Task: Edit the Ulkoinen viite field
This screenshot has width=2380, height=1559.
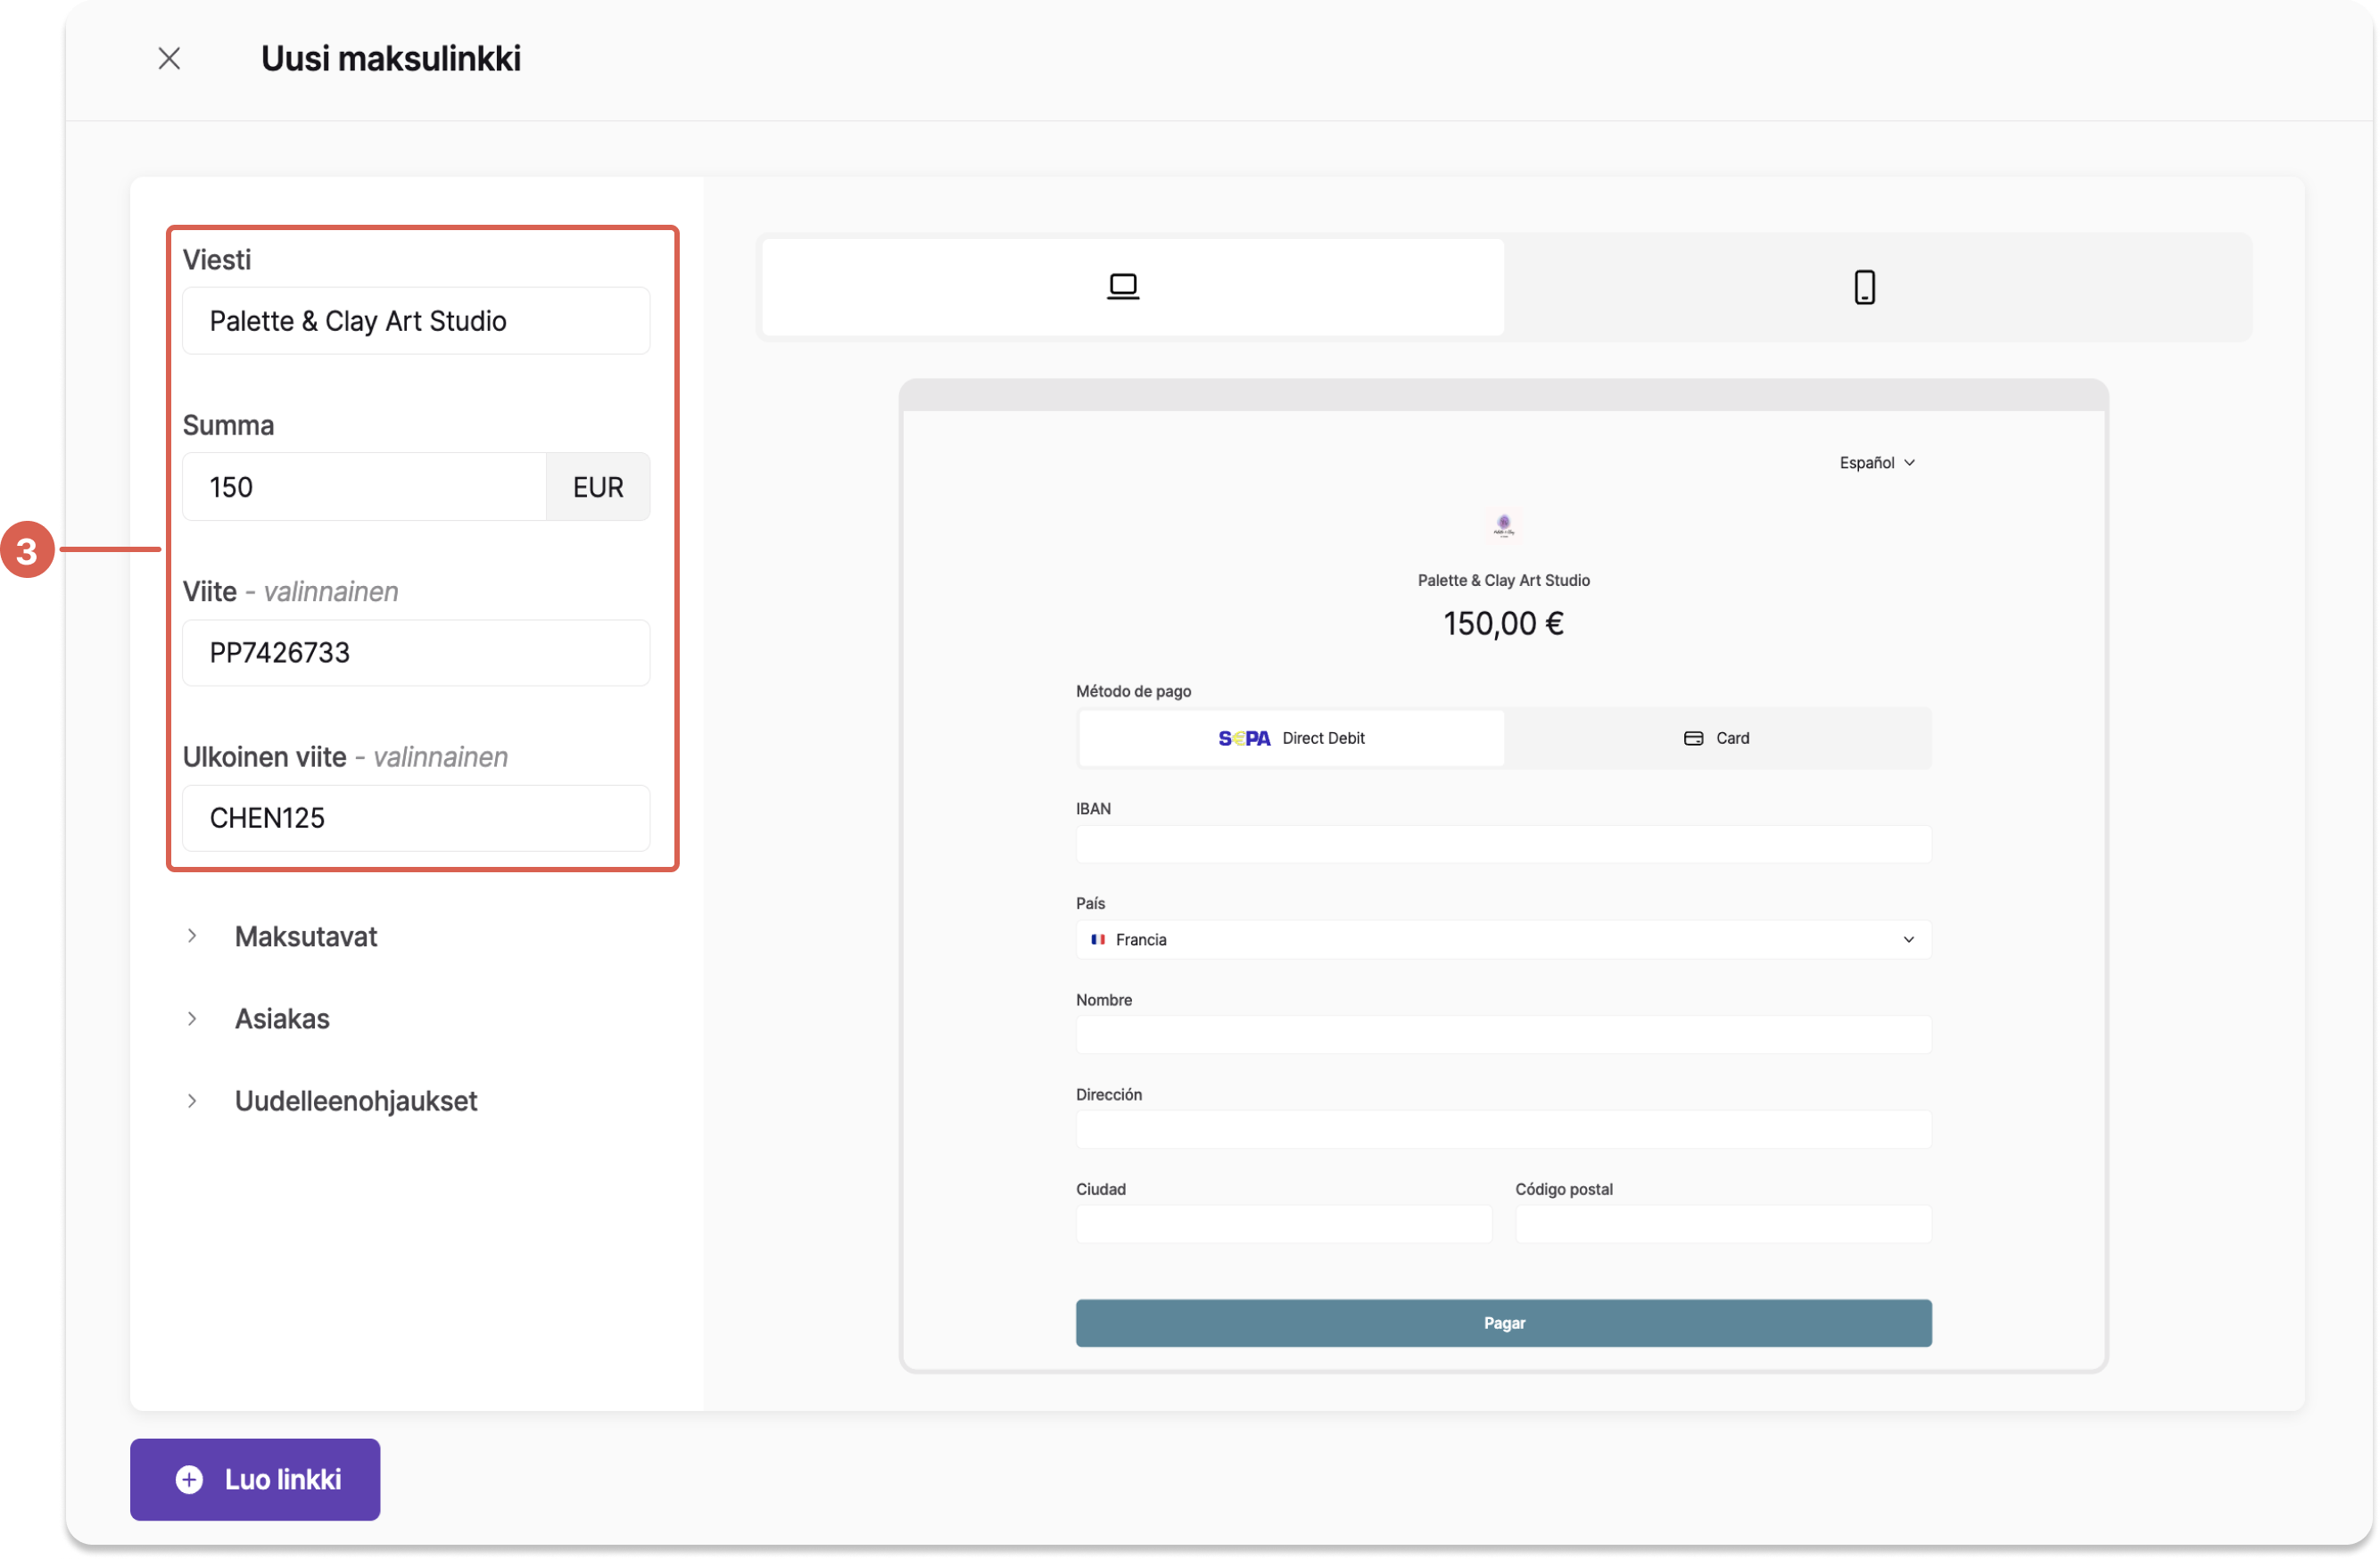Action: [x=416, y=818]
